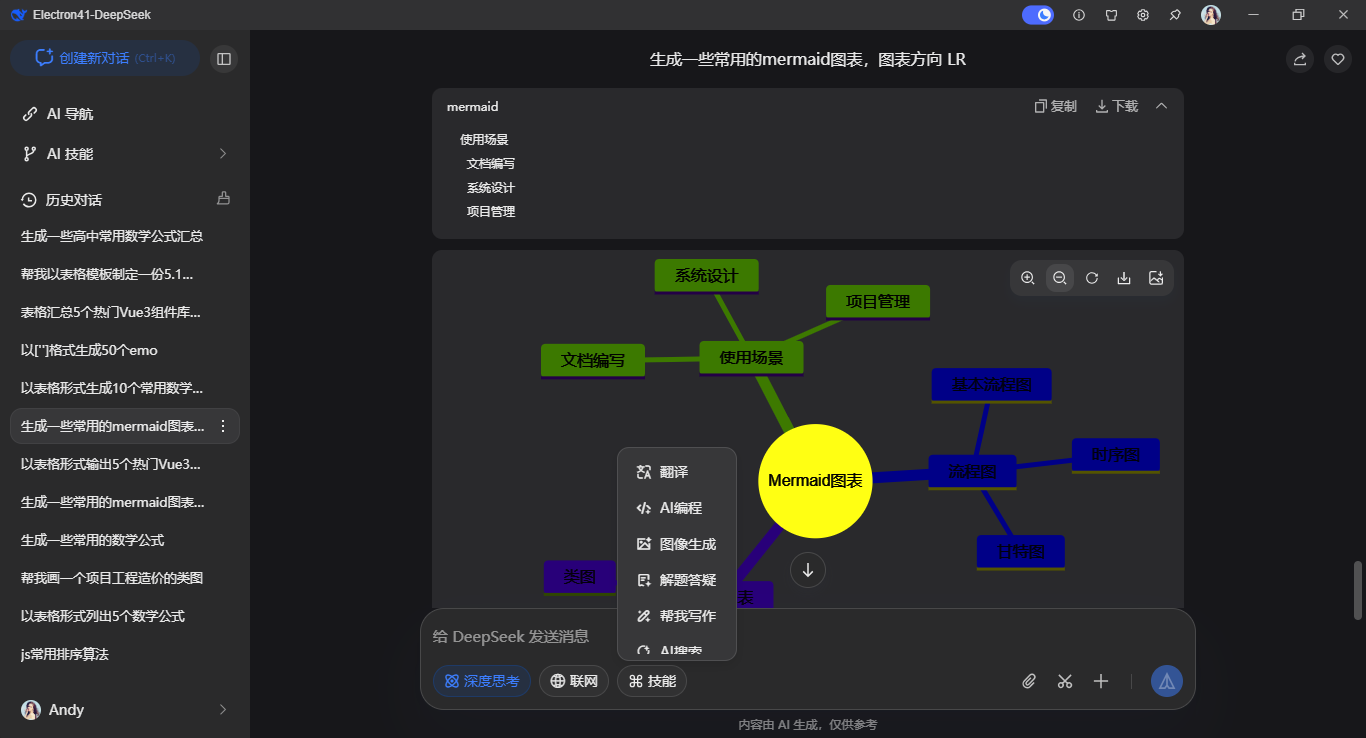
Task: Select 帮我写作 from skills popup
Action: pos(677,616)
